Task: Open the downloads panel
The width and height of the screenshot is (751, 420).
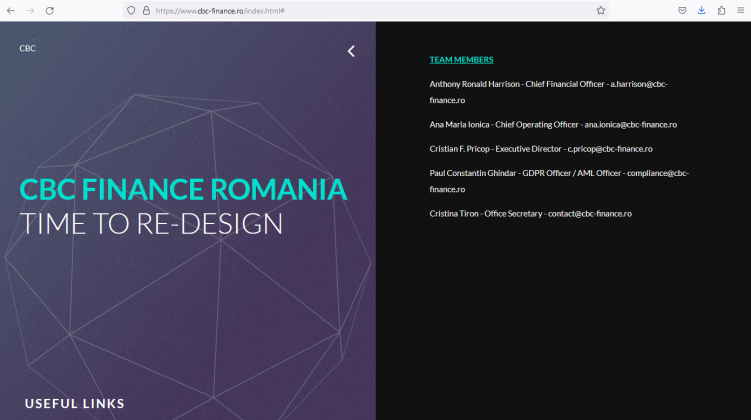Action: tap(701, 10)
